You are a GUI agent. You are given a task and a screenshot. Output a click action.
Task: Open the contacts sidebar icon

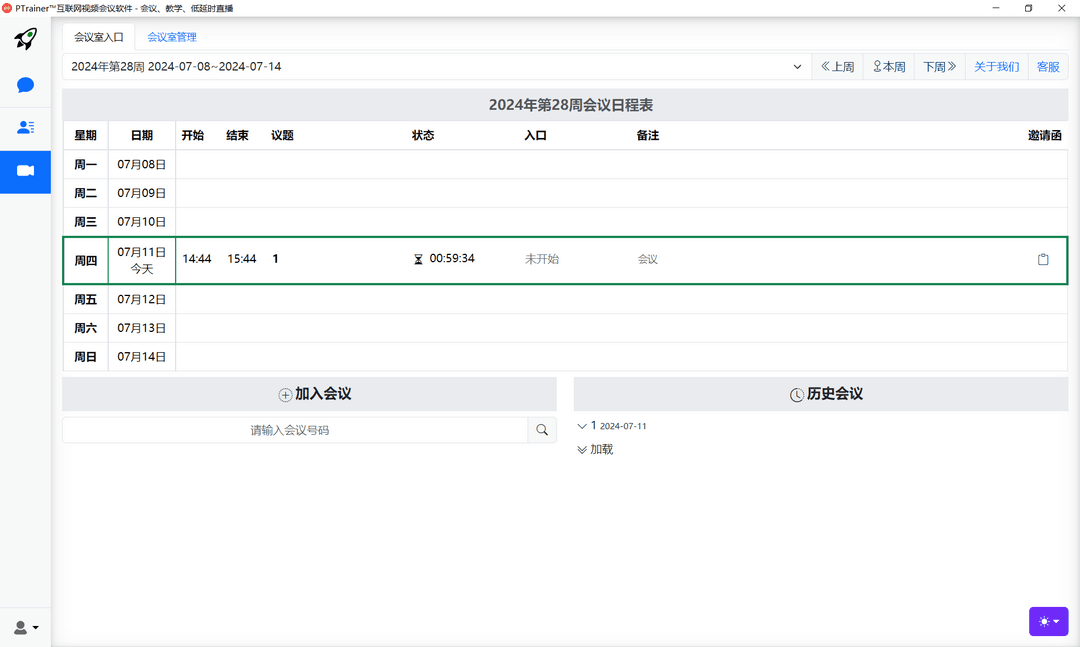coord(25,127)
